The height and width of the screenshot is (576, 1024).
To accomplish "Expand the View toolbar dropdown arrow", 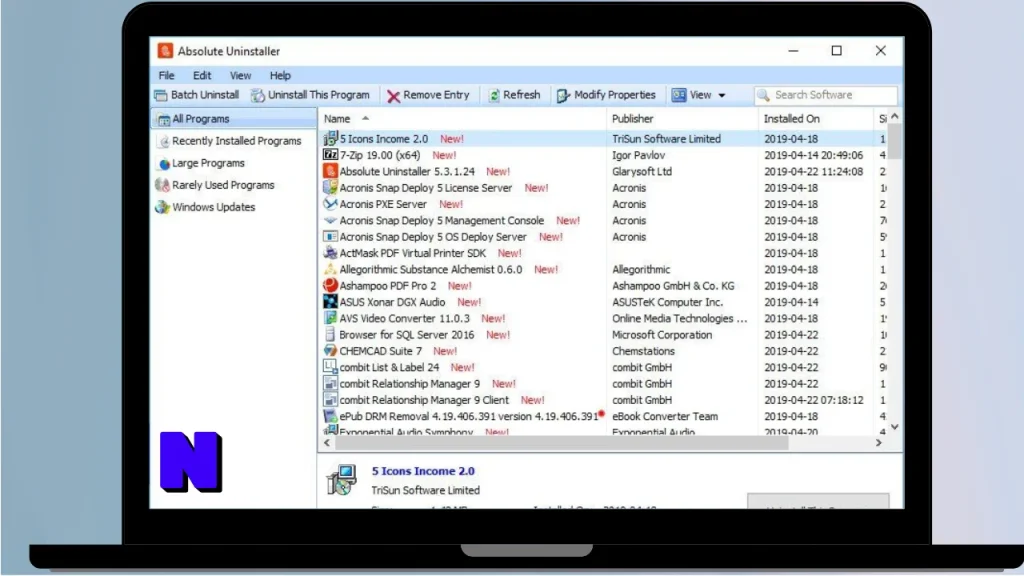I will point(722,95).
